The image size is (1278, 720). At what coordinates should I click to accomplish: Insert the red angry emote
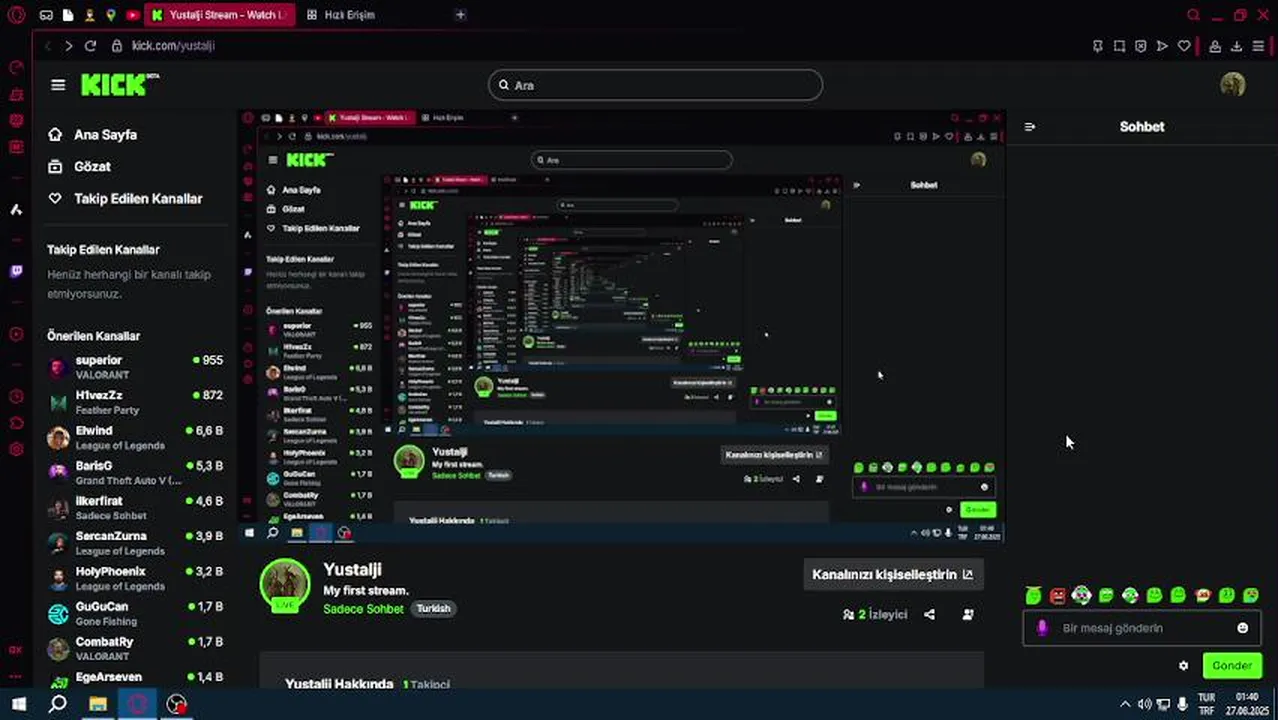coord(1057,596)
